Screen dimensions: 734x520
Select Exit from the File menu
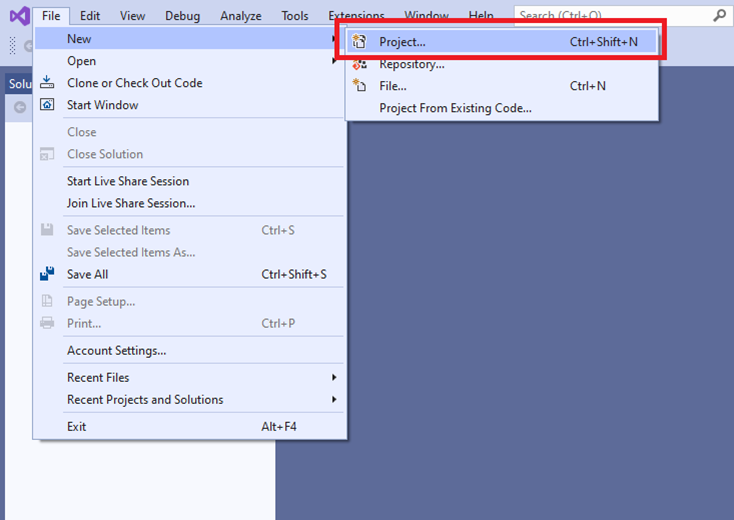77,427
